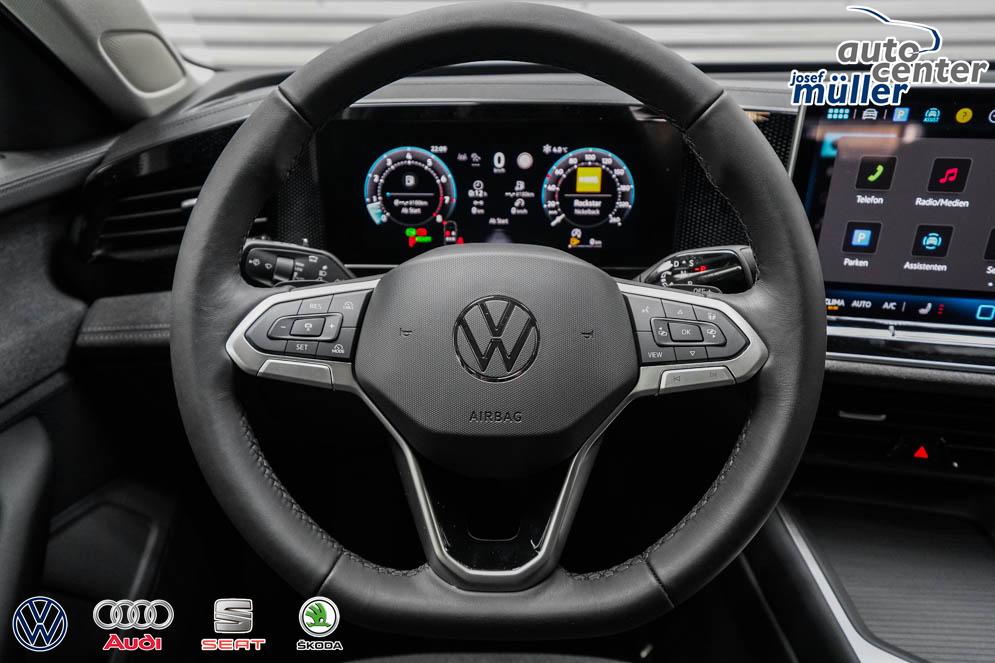Viewport: 995px width, 663px height.
Task: Tap the blue P parking shortcut in top bar
Action: tap(900, 114)
